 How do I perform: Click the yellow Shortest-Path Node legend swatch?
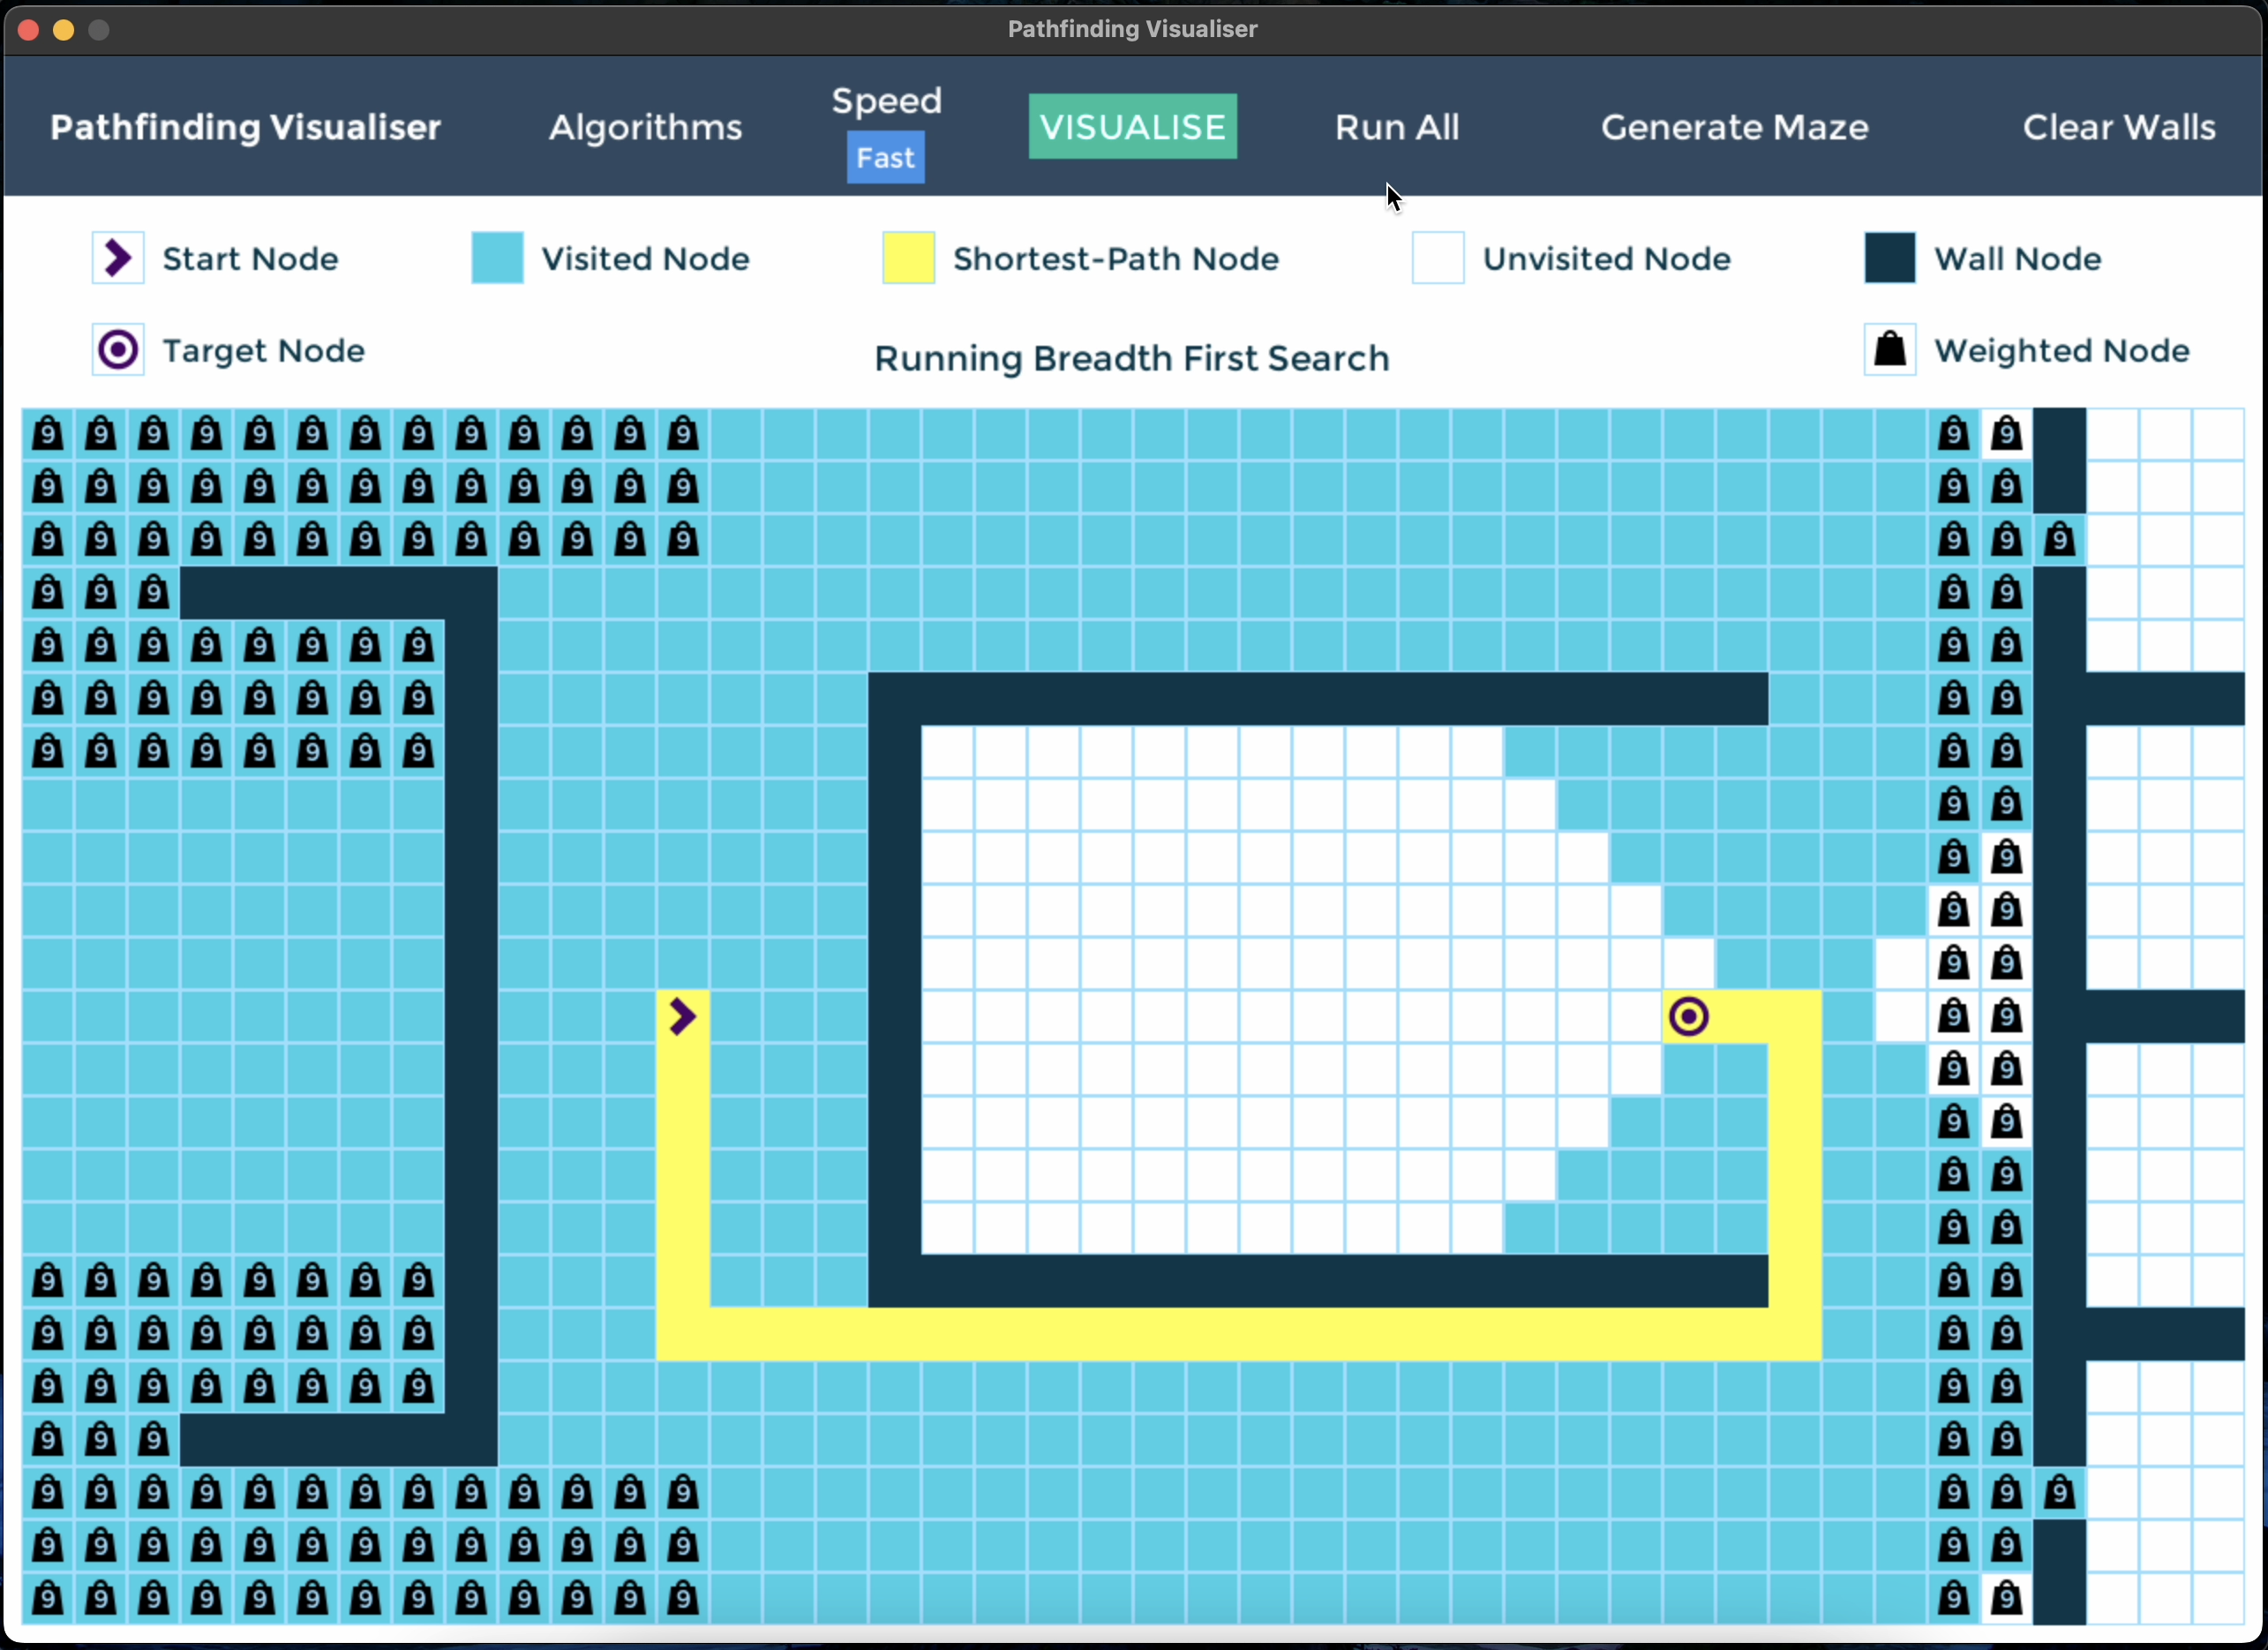click(x=908, y=258)
